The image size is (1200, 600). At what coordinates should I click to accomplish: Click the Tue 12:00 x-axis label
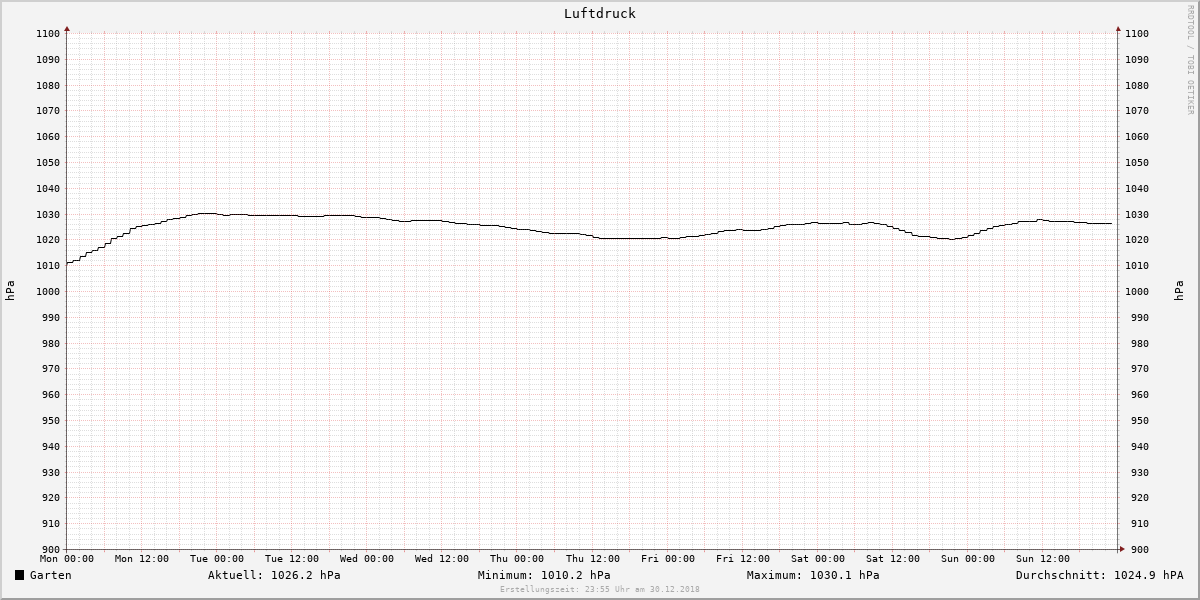pos(292,559)
